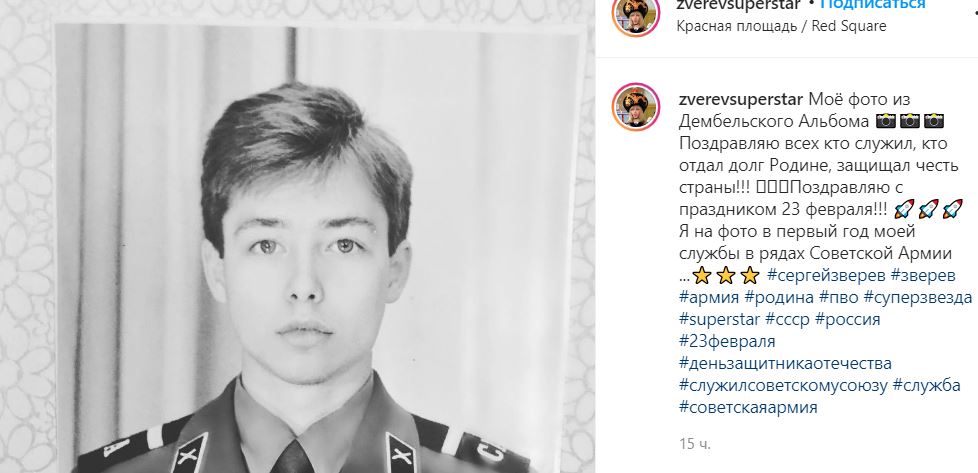Click the zverevsuperstar username in the caption
The image size is (978, 473).
[x=740, y=99]
